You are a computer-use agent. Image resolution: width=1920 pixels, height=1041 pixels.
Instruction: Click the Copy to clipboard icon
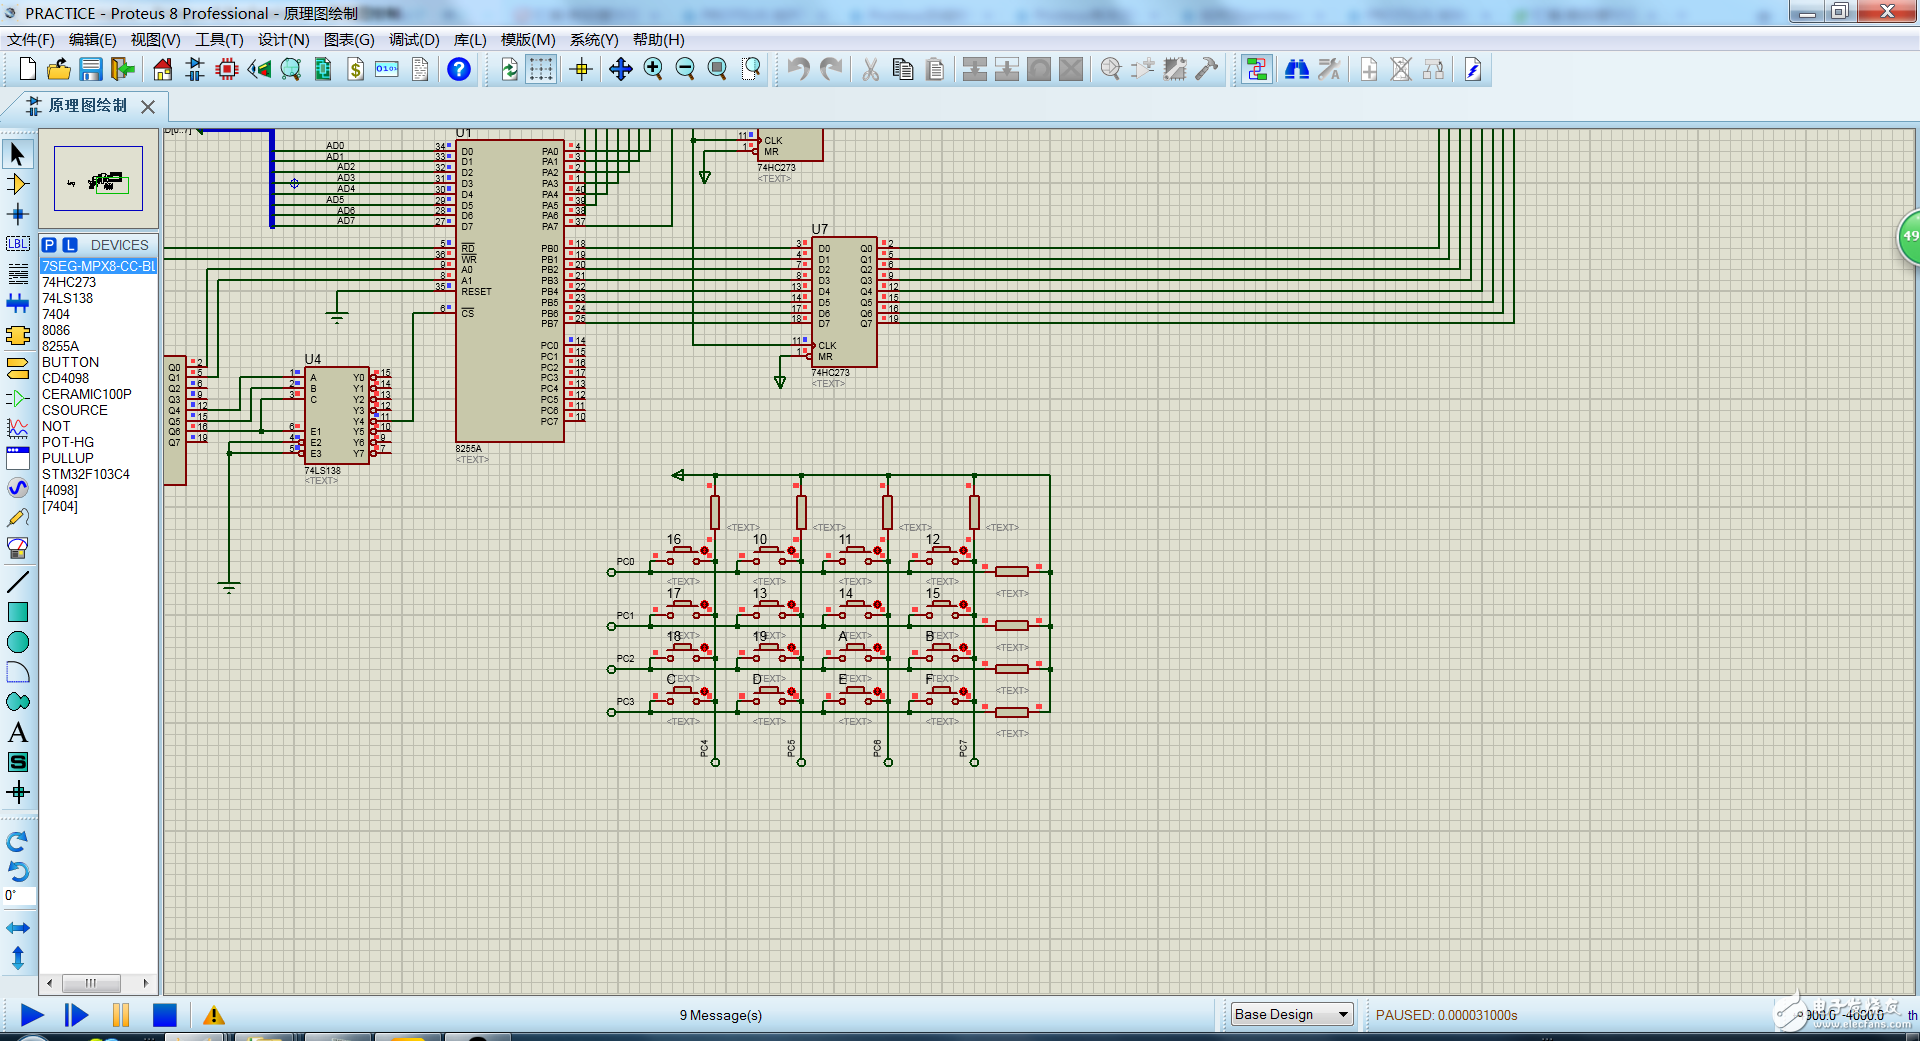pos(902,69)
